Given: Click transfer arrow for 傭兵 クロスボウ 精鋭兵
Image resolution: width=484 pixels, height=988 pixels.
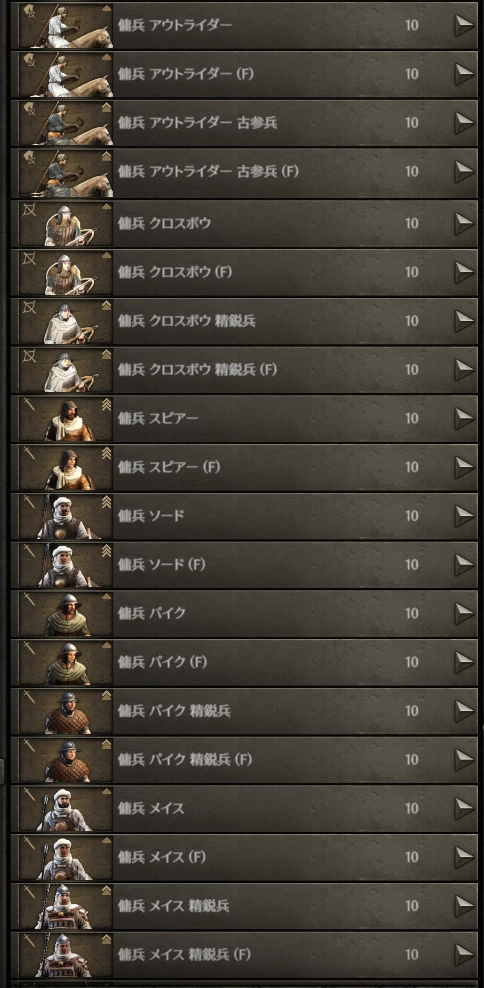Looking at the screenshot, I should (x=464, y=321).
